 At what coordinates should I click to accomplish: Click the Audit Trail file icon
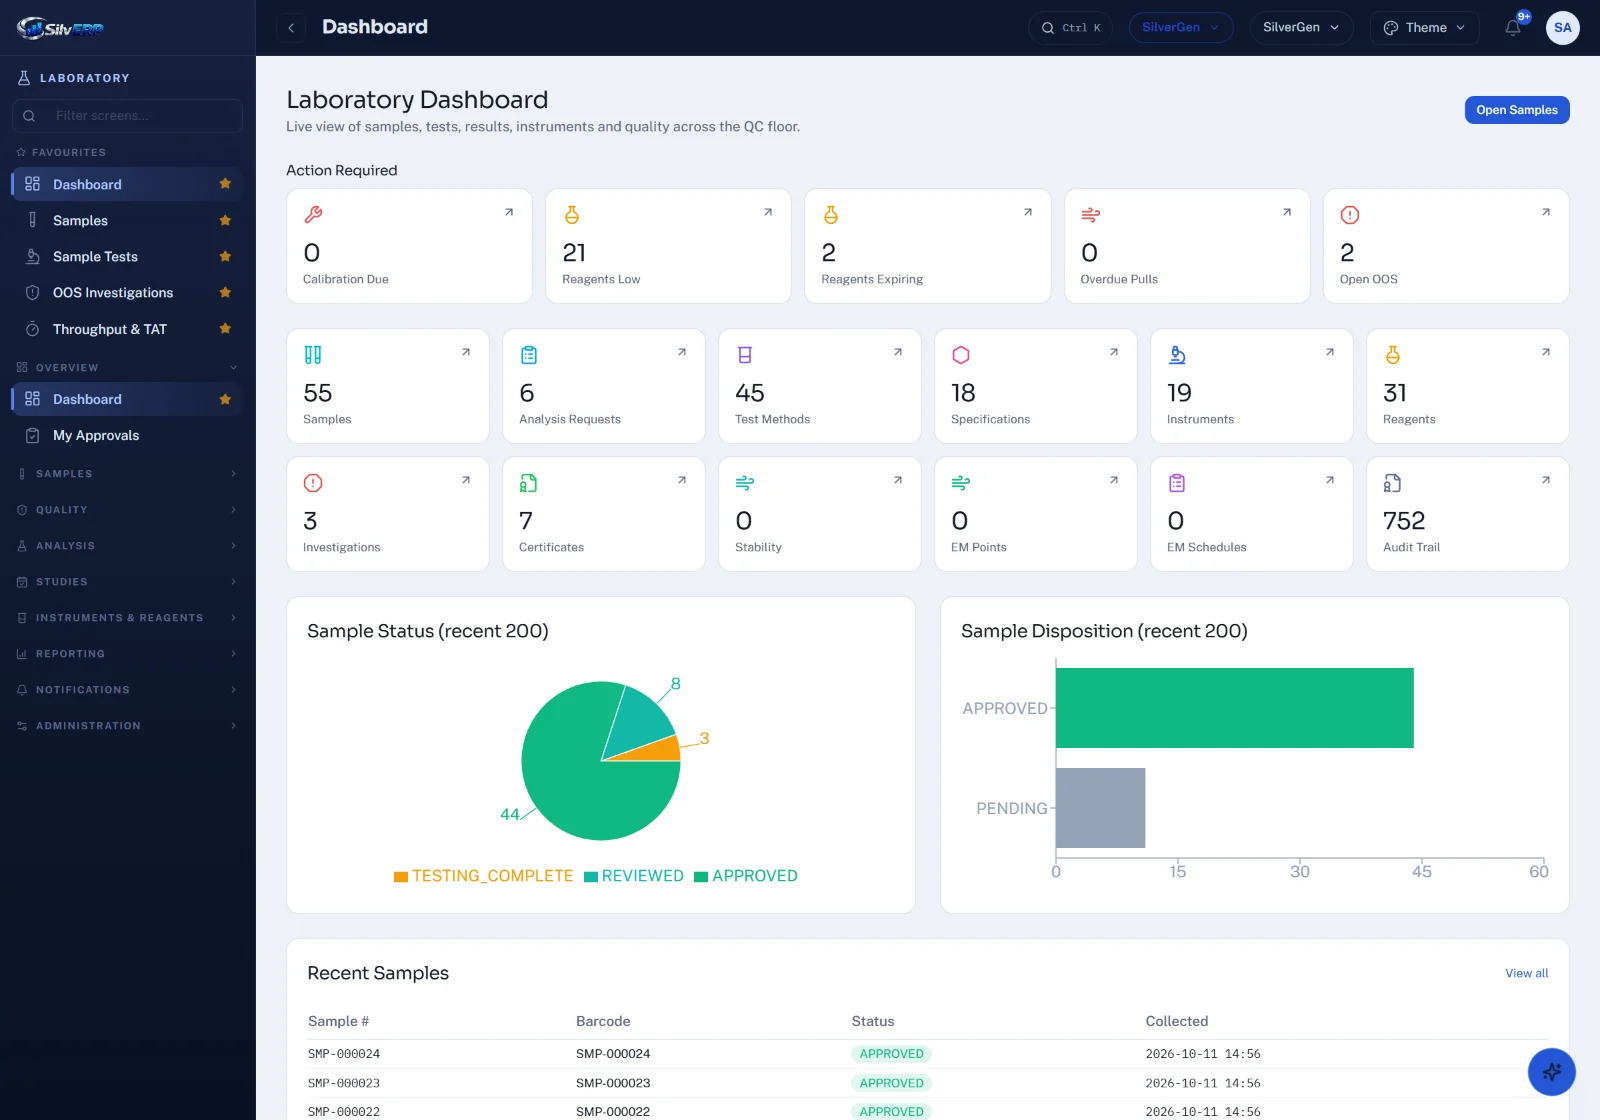pyautogui.click(x=1393, y=483)
